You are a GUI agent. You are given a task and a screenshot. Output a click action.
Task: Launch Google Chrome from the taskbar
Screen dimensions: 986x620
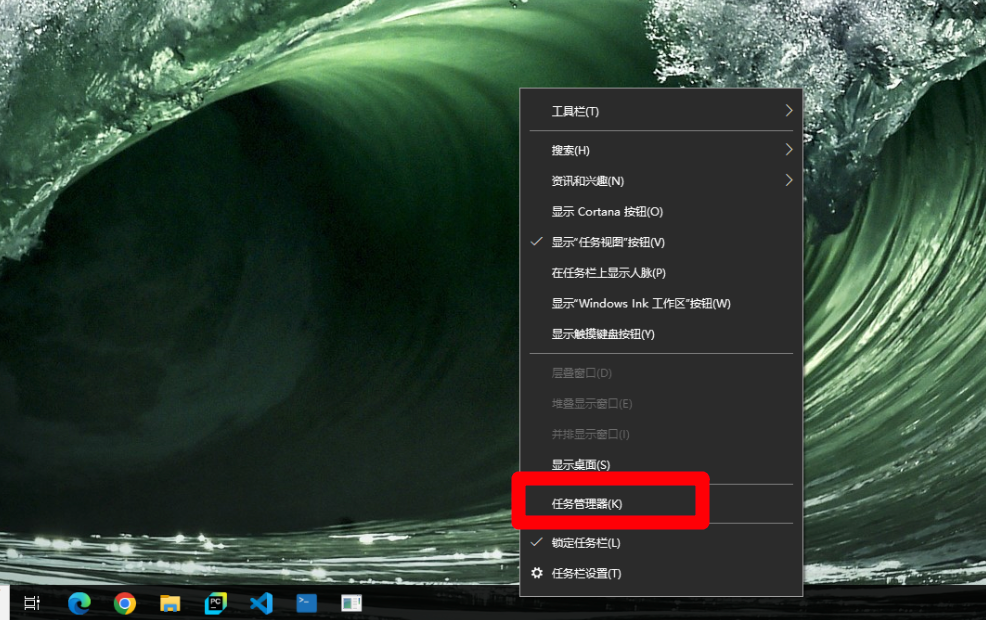coord(124,603)
